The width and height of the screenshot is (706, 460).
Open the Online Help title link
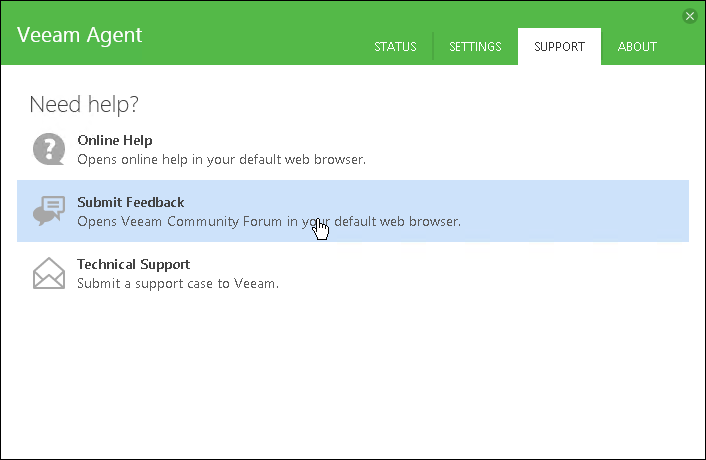click(x=115, y=140)
